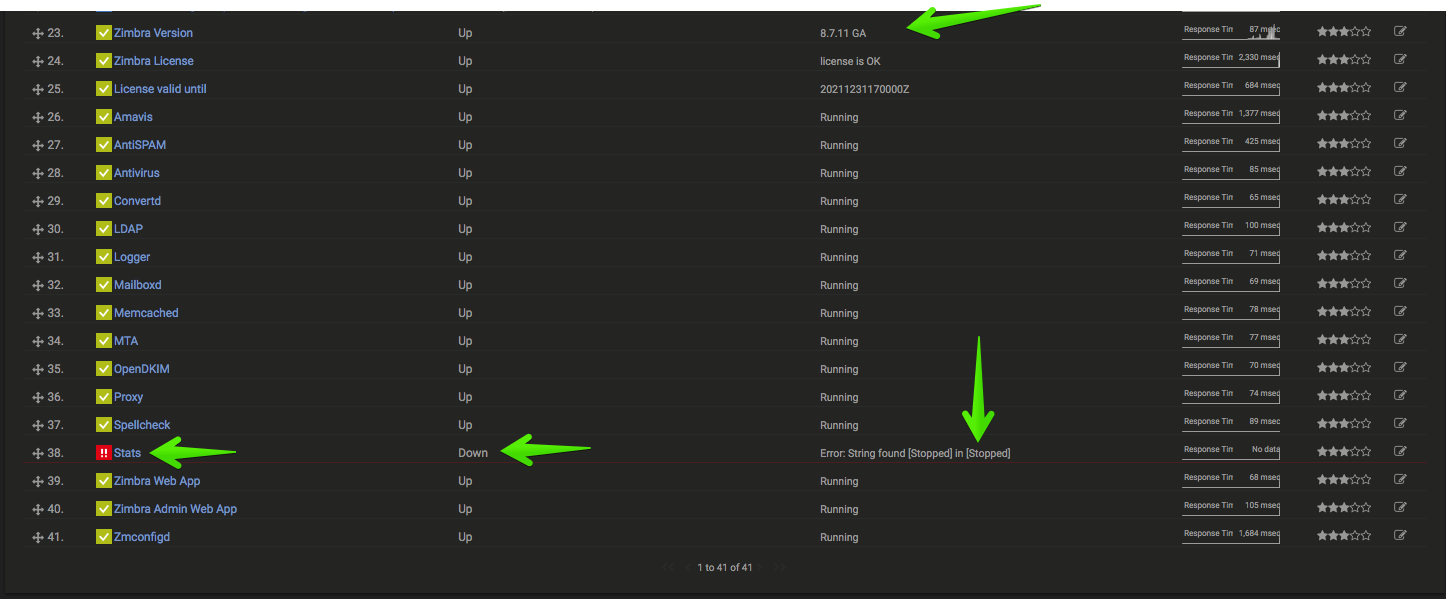1446x599 pixels.
Task: Click the green check beside Spellcheck
Action: (103, 425)
